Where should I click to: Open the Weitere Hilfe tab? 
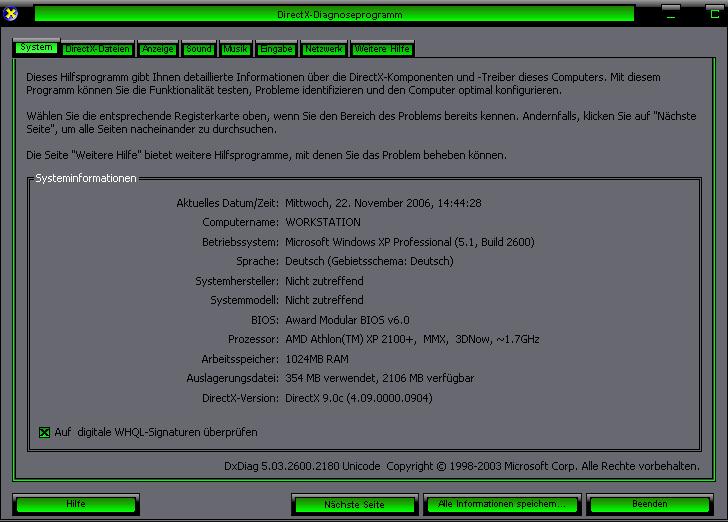(383, 49)
